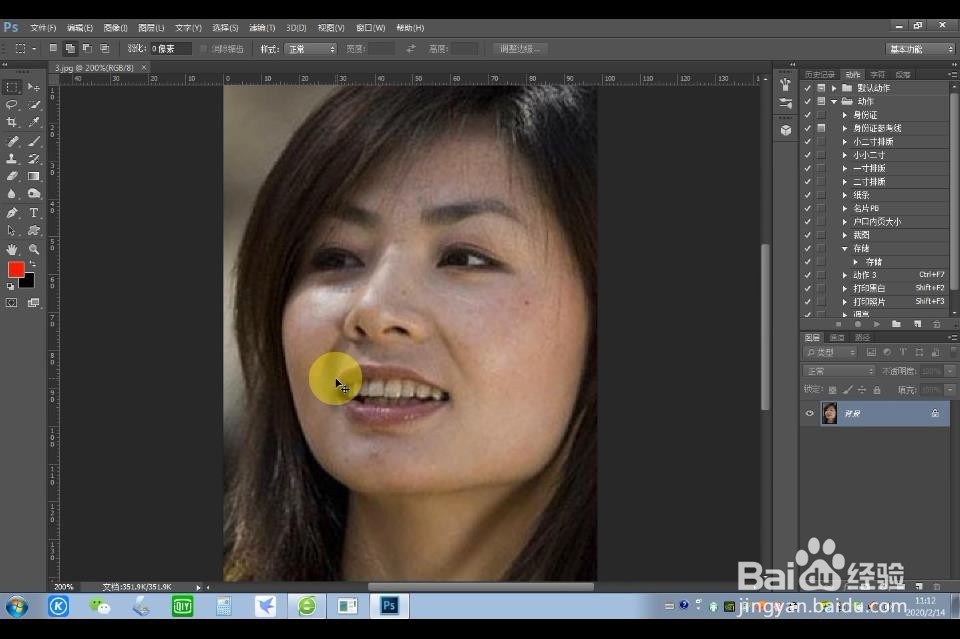Select the Pen tool
The width and height of the screenshot is (960, 639).
coord(12,213)
